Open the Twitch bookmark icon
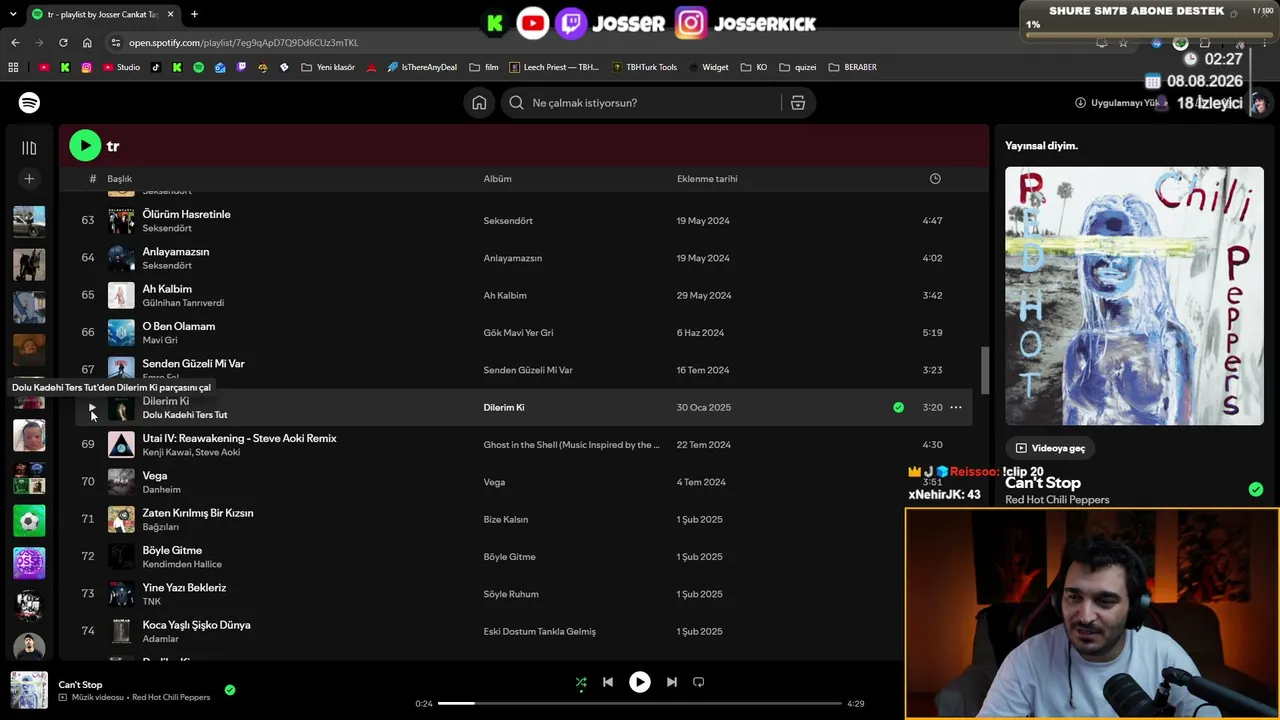 pos(241,68)
